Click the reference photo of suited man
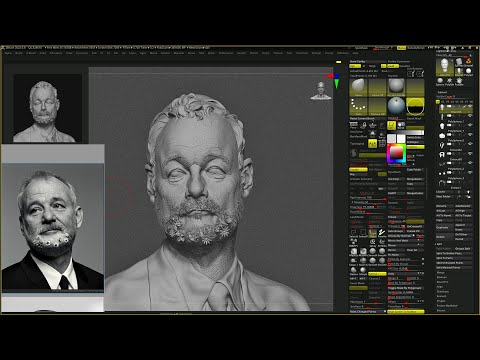Viewport: 480px width, 360px height. tap(53, 228)
